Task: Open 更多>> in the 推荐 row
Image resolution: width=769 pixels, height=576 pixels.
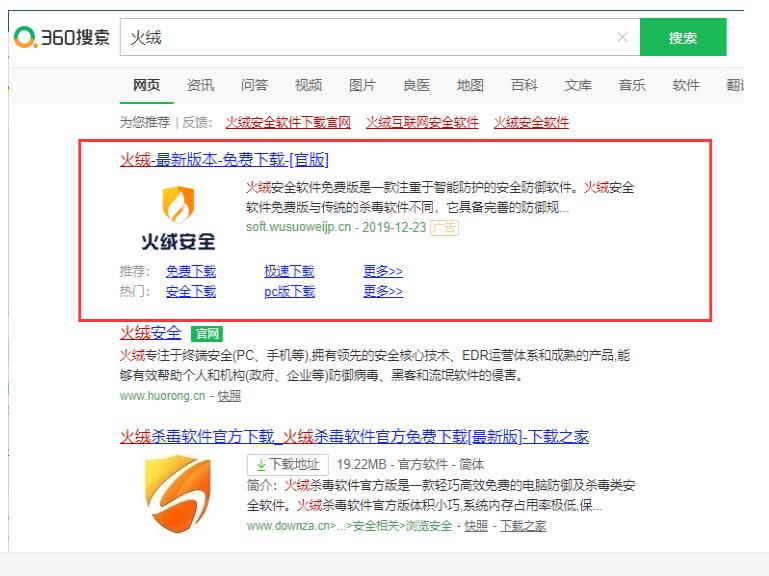Action: [383, 271]
